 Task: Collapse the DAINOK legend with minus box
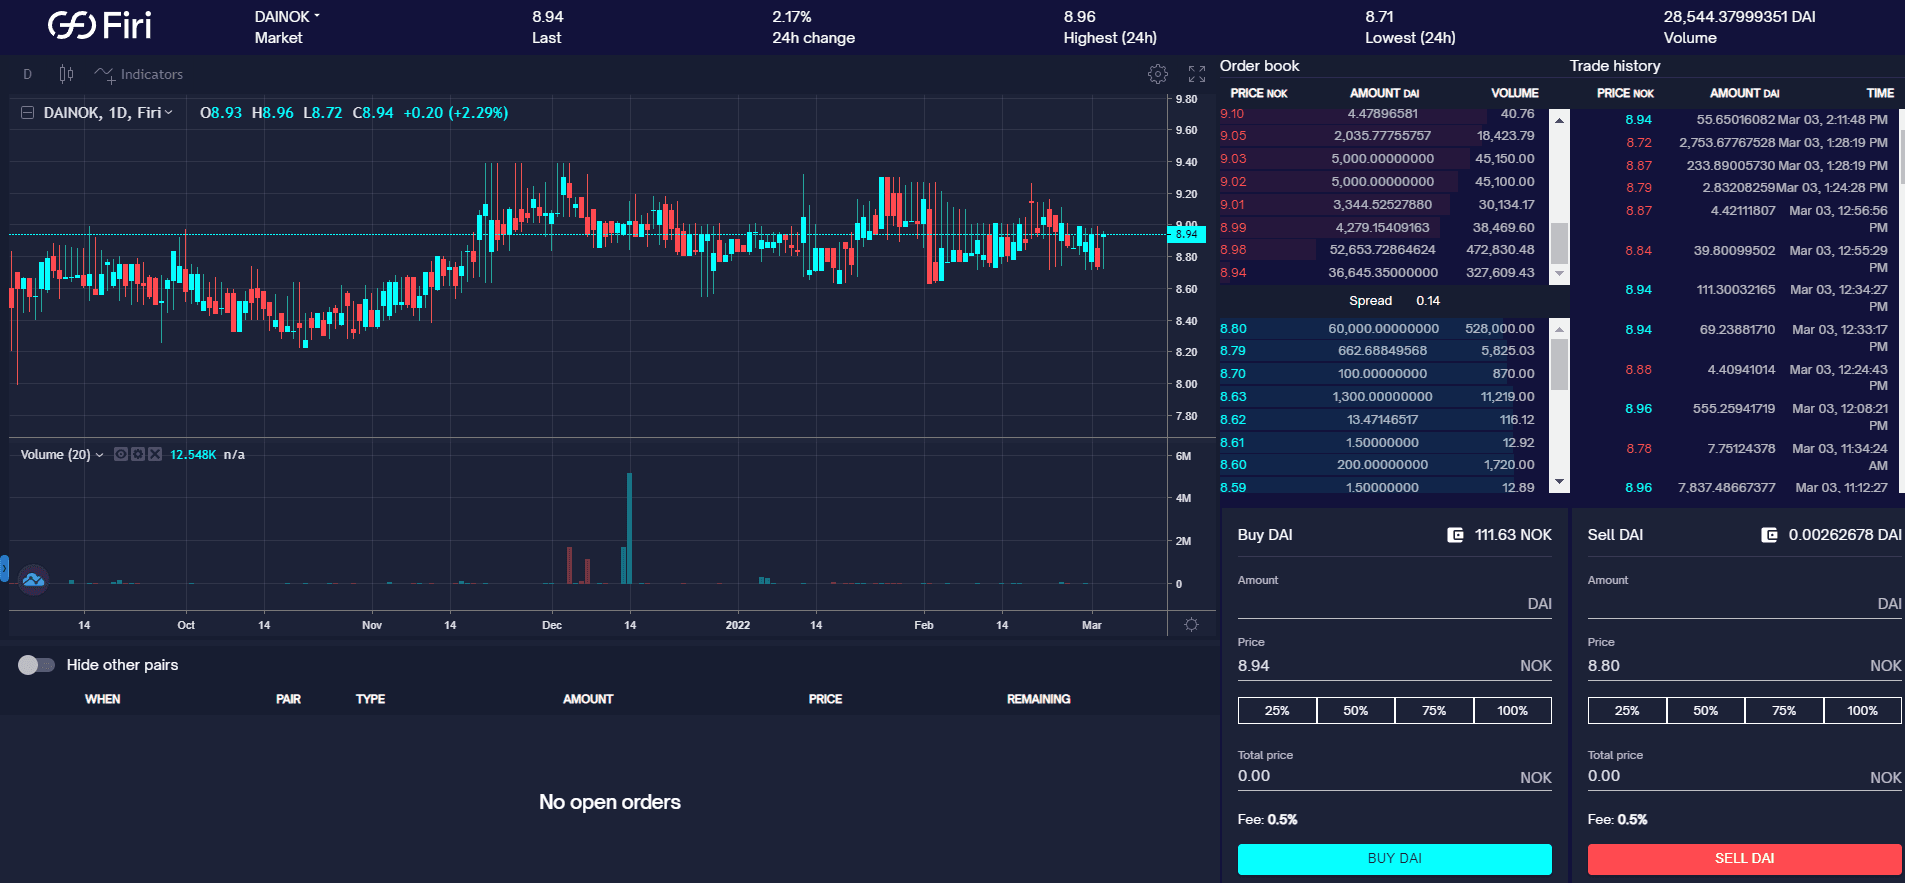tap(28, 113)
